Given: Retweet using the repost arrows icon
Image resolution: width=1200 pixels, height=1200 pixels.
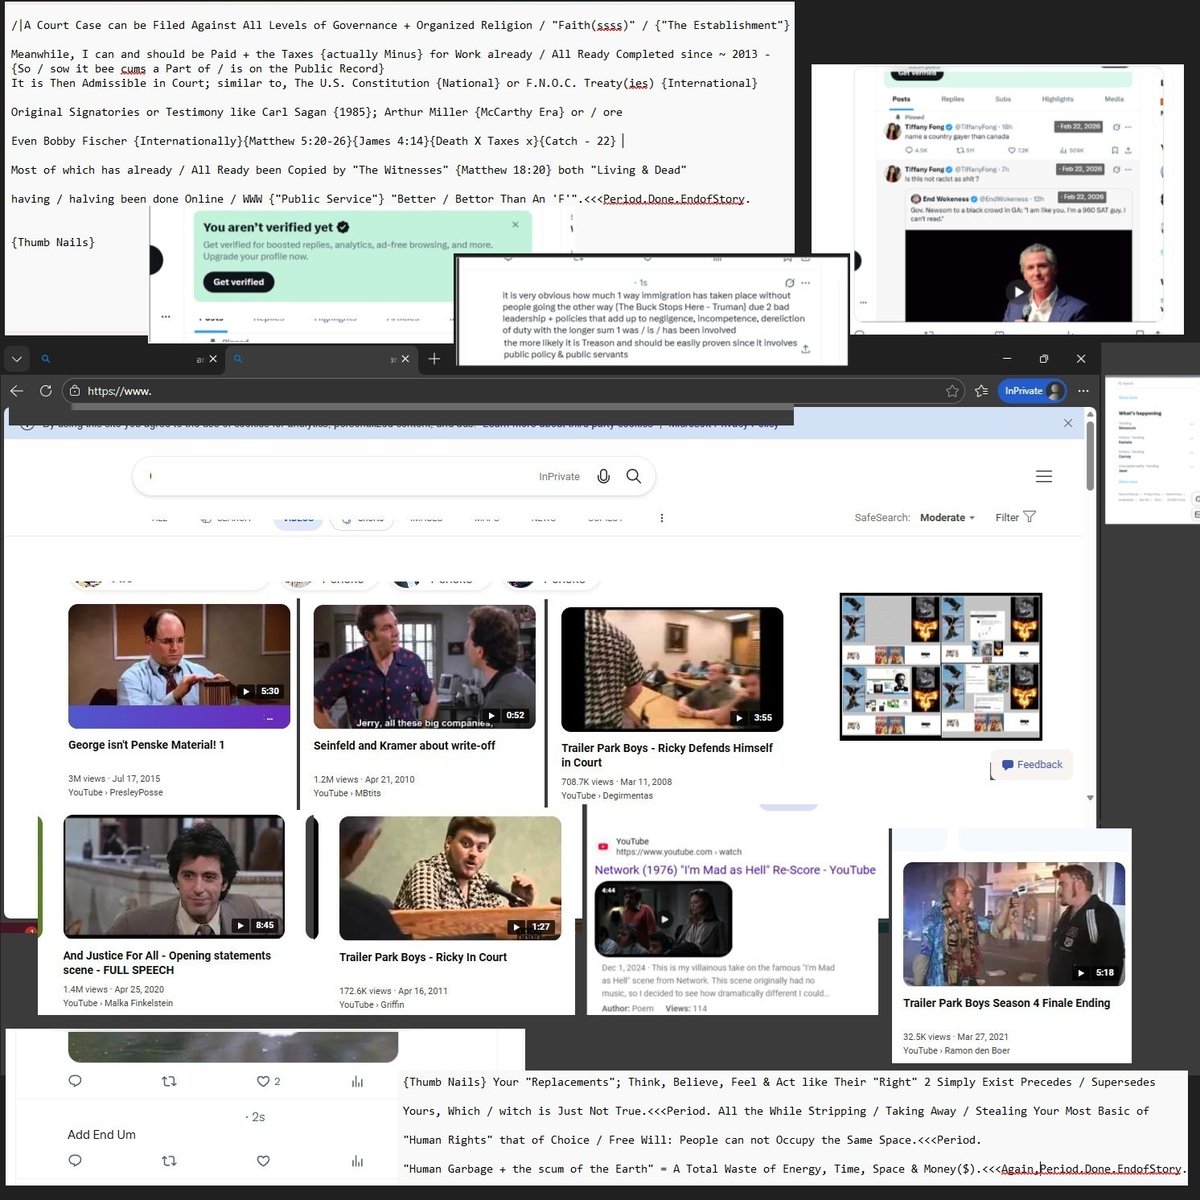Looking at the screenshot, I should [x=960, y=151].
